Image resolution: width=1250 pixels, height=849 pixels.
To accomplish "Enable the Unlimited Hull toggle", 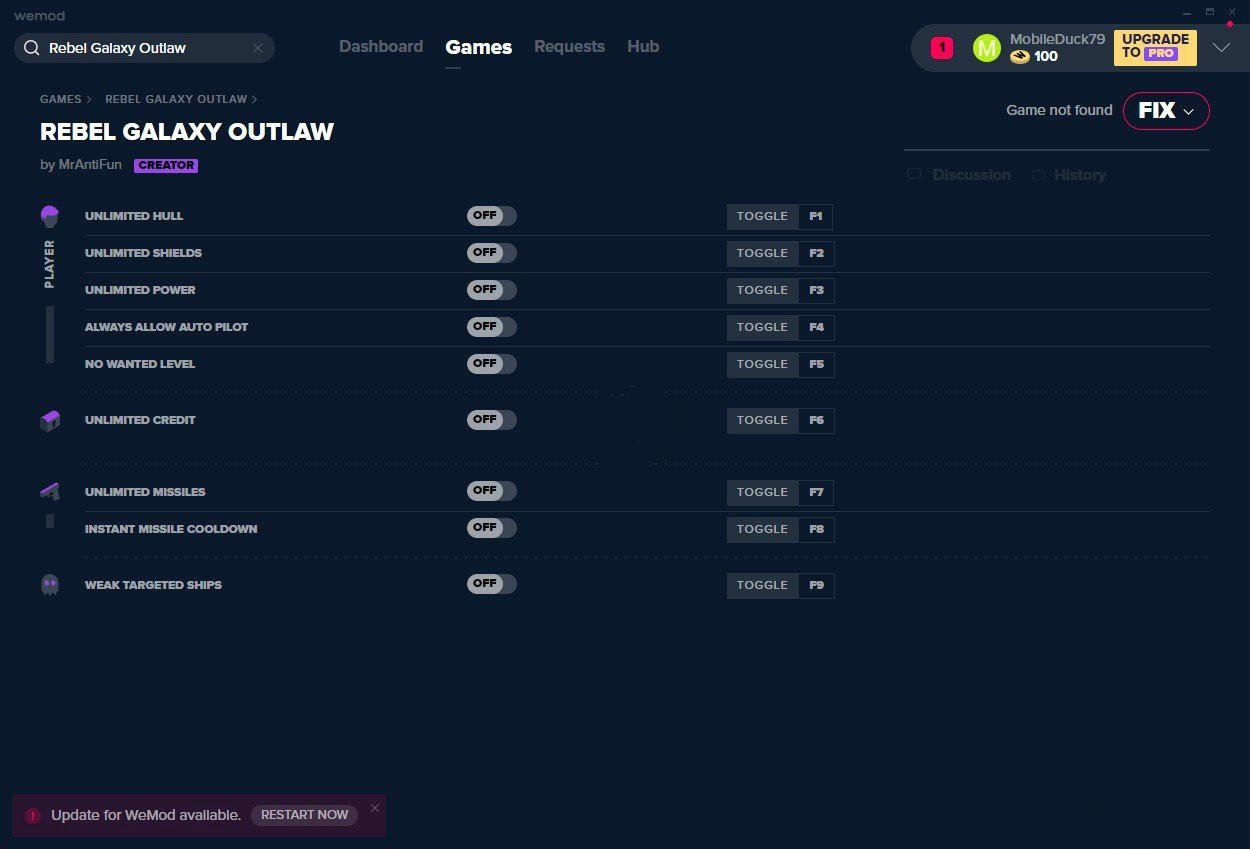I will click(x=491, y=216).
